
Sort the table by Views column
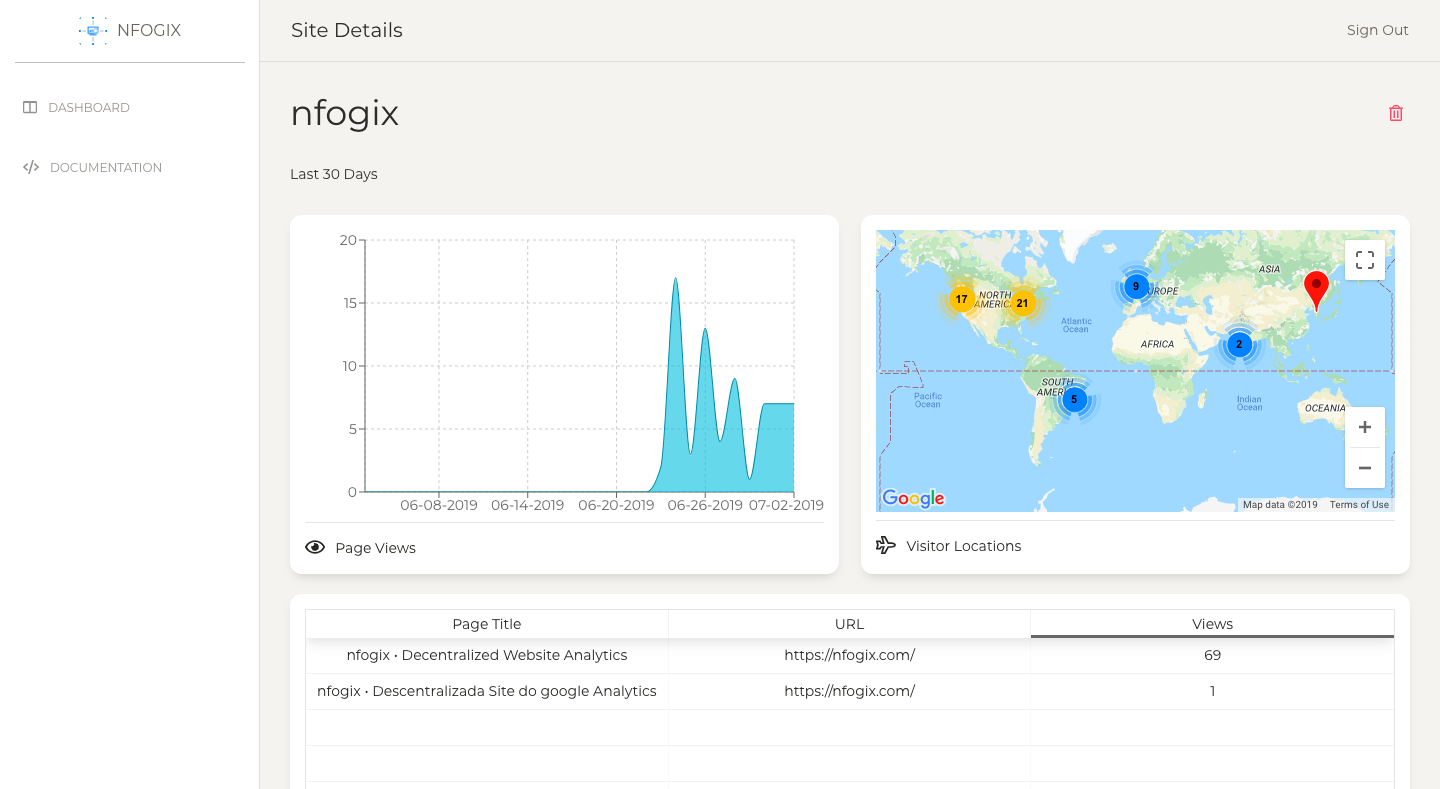coord(1212,624)
